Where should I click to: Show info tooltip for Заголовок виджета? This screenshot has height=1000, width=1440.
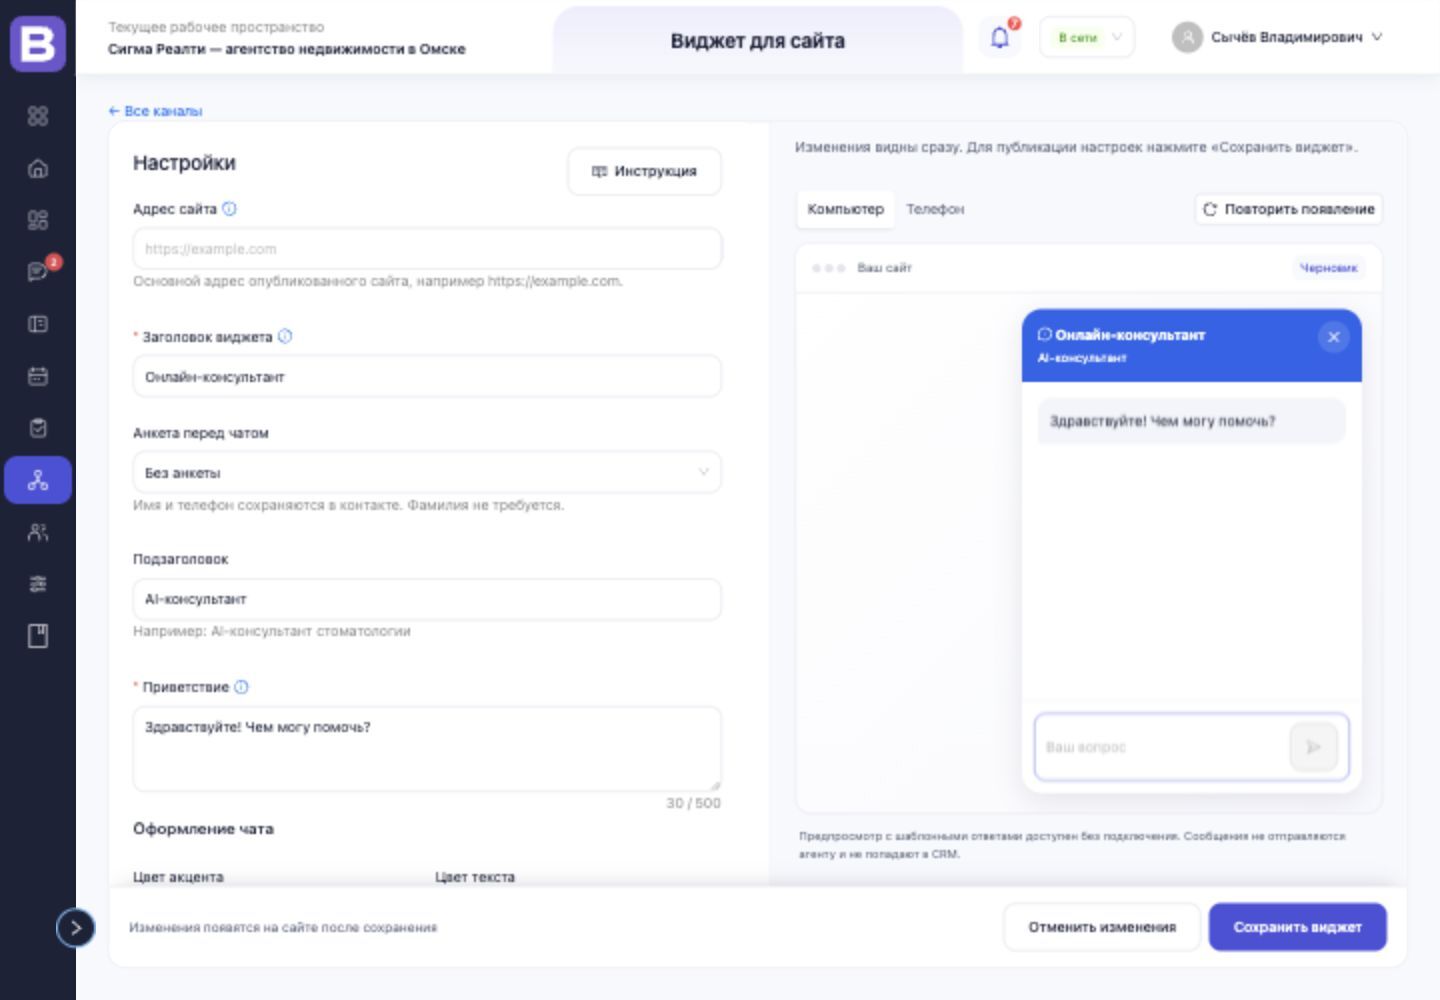click(x=285, y=336)
